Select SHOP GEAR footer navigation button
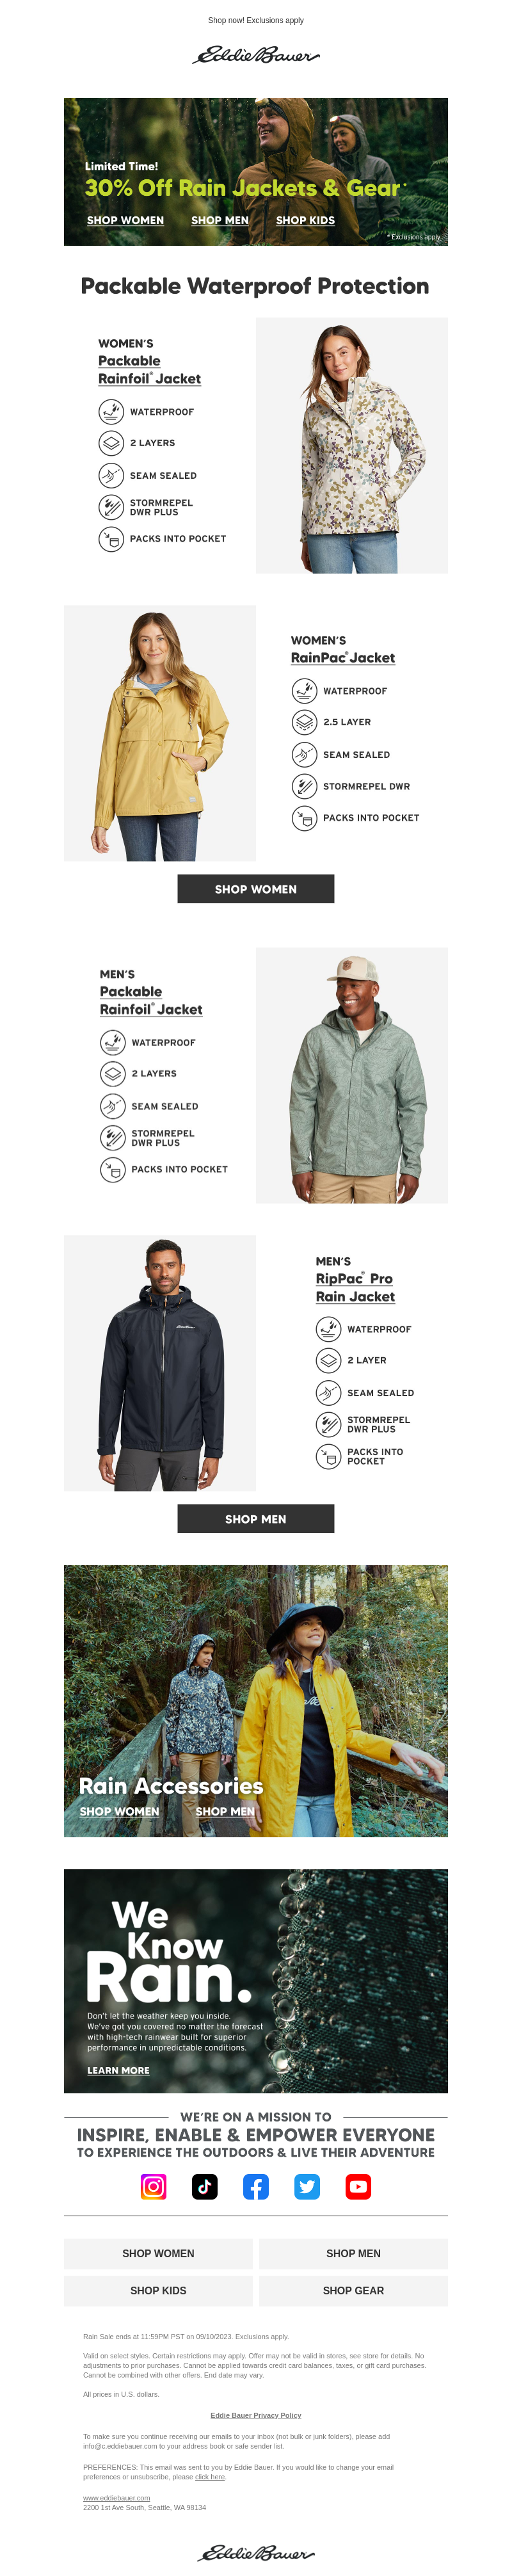The height and width of the screenshot is (2576, 512). [353, 2290]
